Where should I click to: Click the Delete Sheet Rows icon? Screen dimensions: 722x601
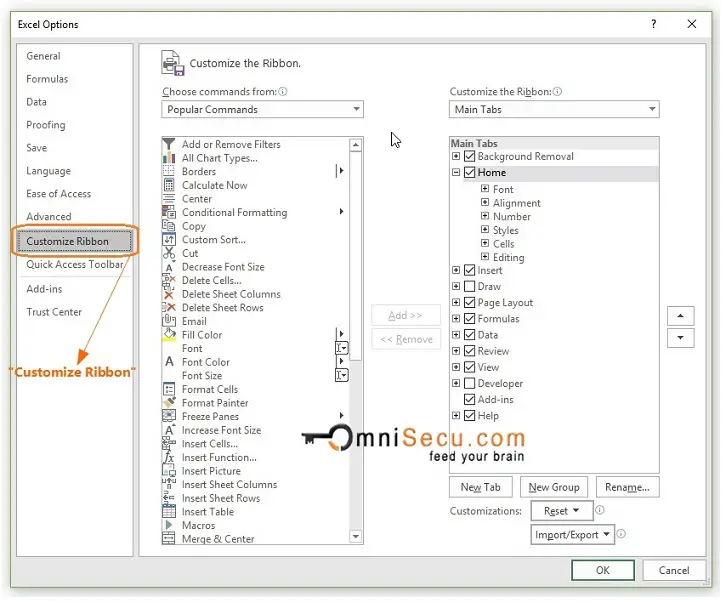(x=169, y=308)
